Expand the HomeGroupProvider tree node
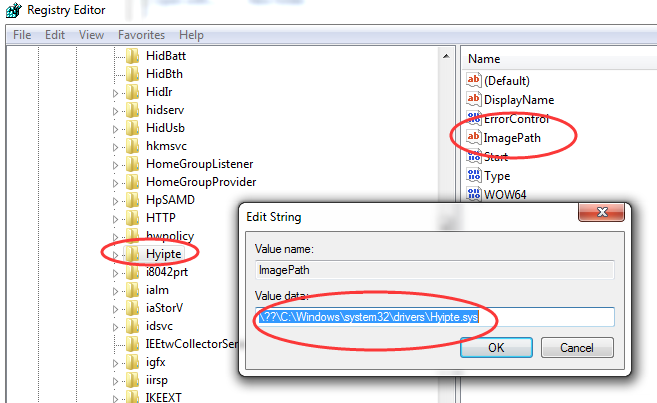Viewport: 657px width, 403px height. pos(116,183)
